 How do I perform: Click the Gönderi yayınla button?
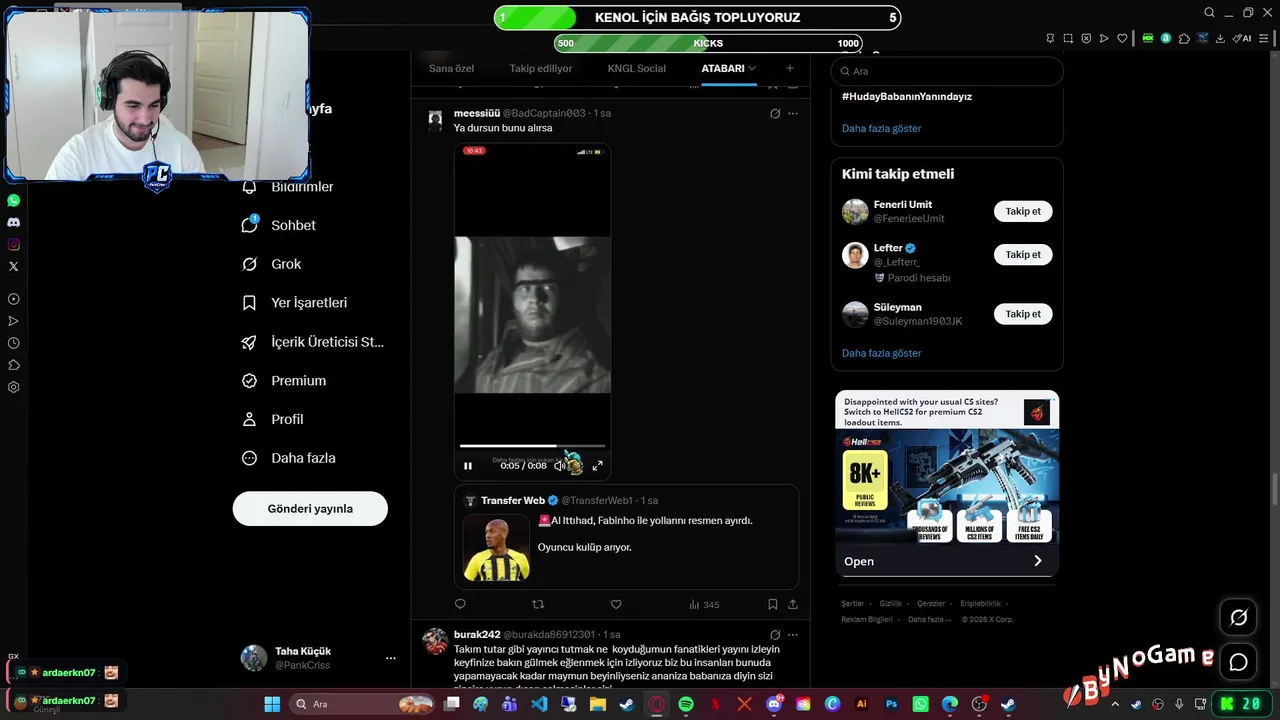310,508
